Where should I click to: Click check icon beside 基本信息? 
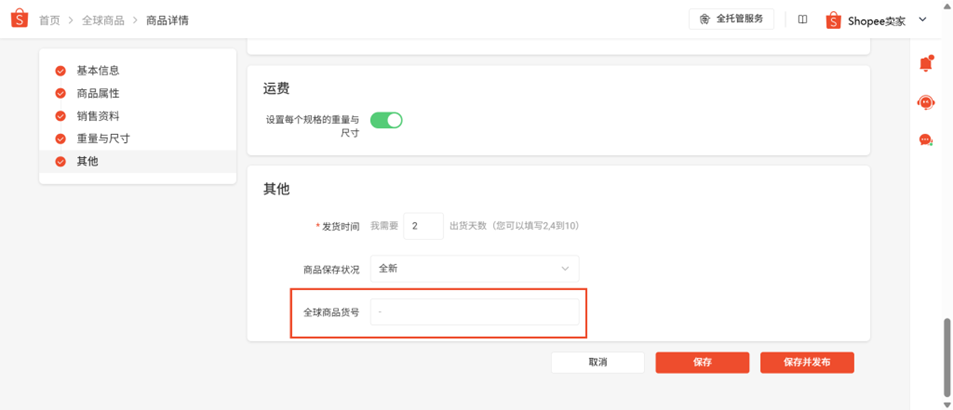click(x=60, y=70)
